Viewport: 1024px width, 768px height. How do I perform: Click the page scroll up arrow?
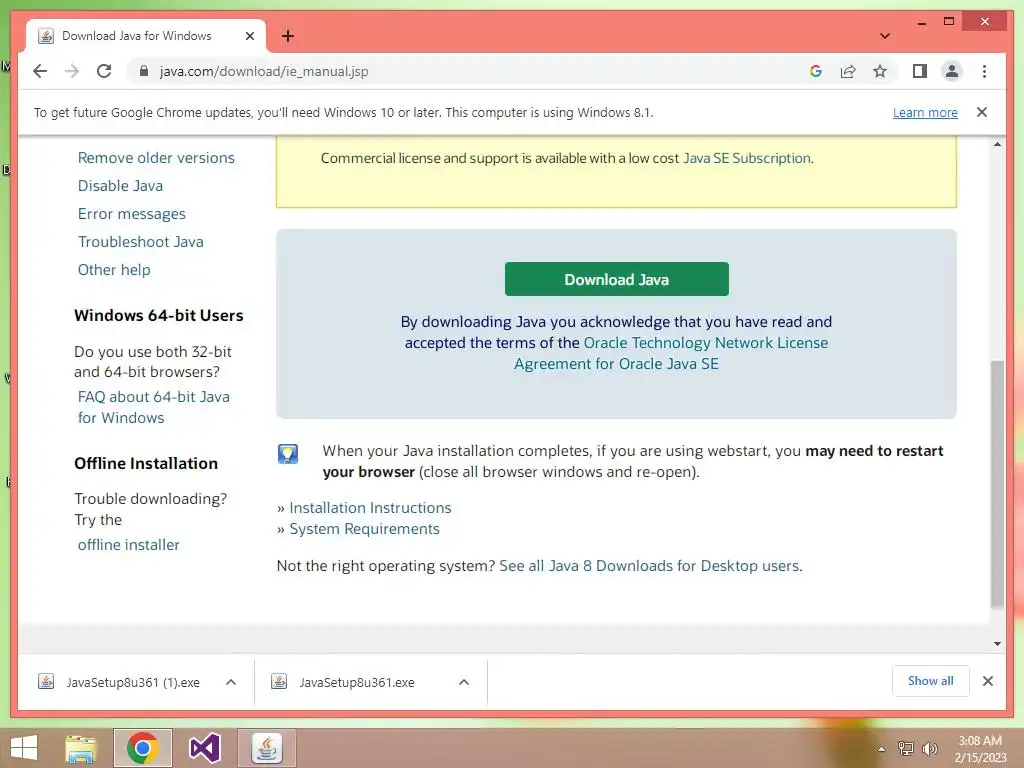(997, 144)
